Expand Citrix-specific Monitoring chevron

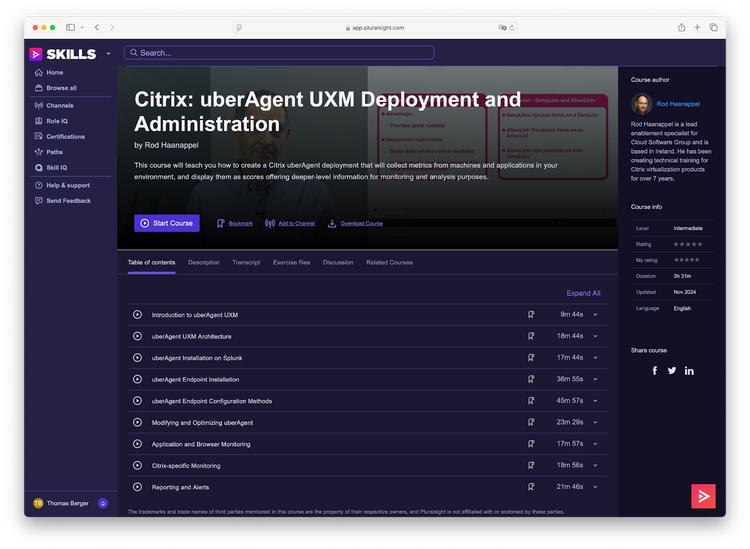pyautogui.click(x=596, y=465)
